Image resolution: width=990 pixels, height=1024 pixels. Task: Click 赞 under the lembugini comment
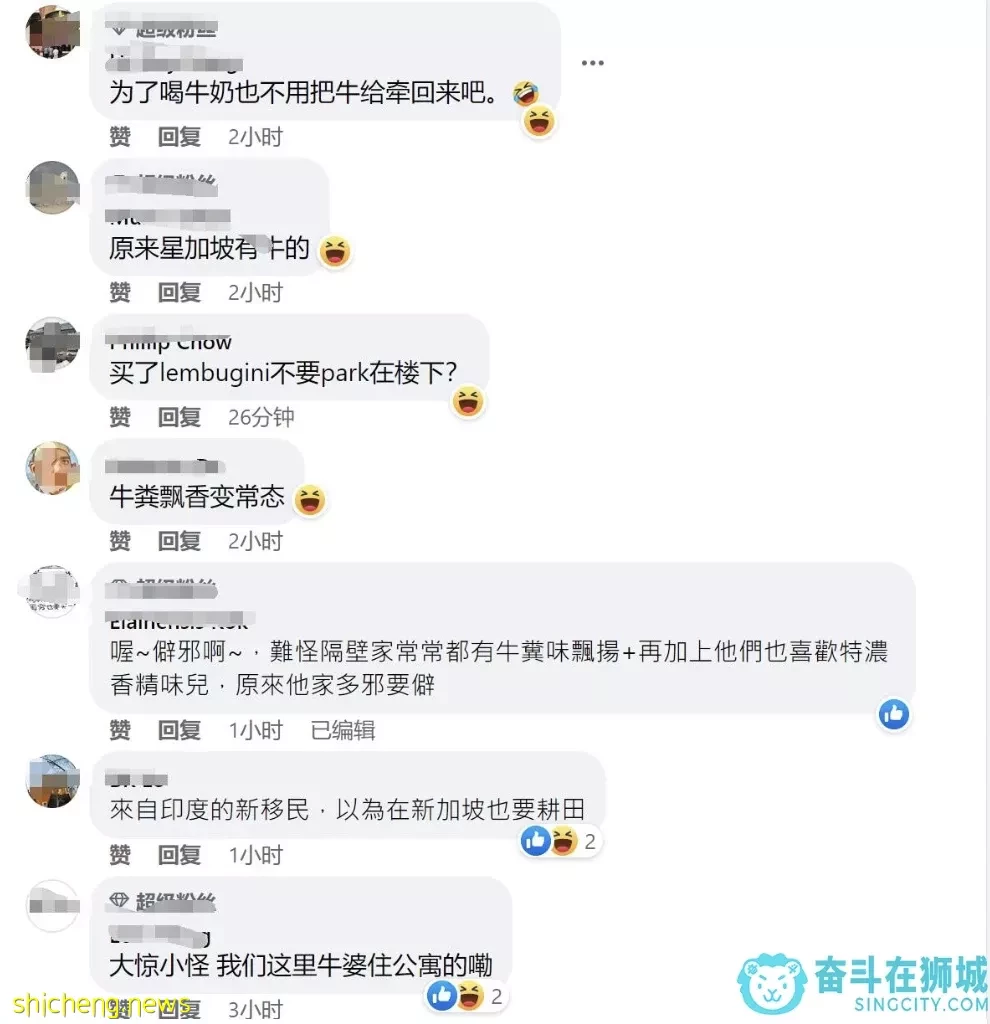(x=120, y=417)
